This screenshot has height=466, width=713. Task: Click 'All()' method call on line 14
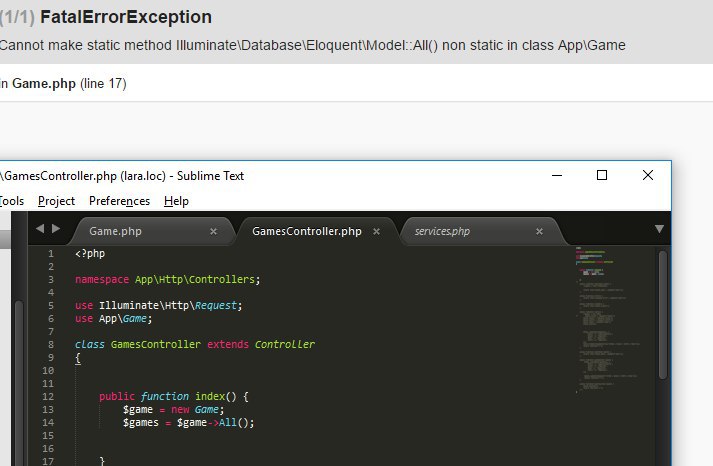click(x=233, y=423)
